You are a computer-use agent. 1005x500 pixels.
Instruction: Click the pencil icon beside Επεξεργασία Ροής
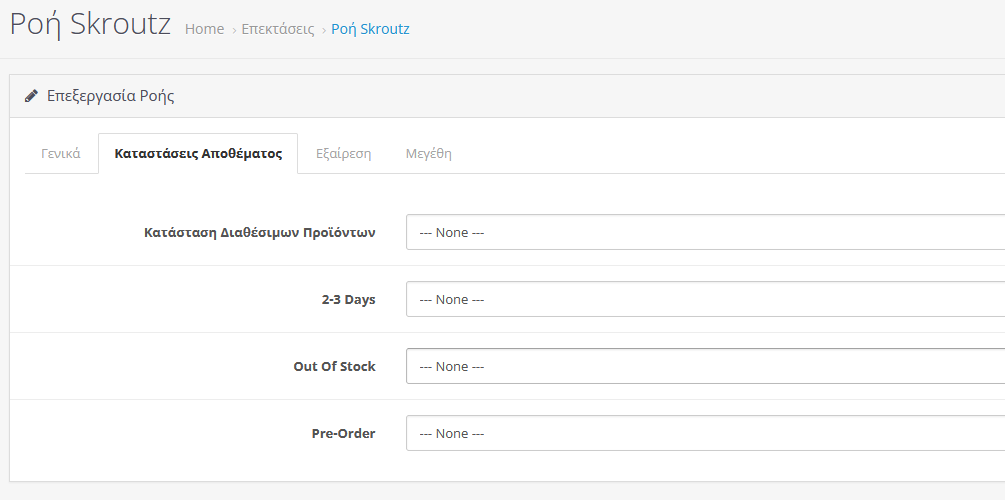click(31, 96)
